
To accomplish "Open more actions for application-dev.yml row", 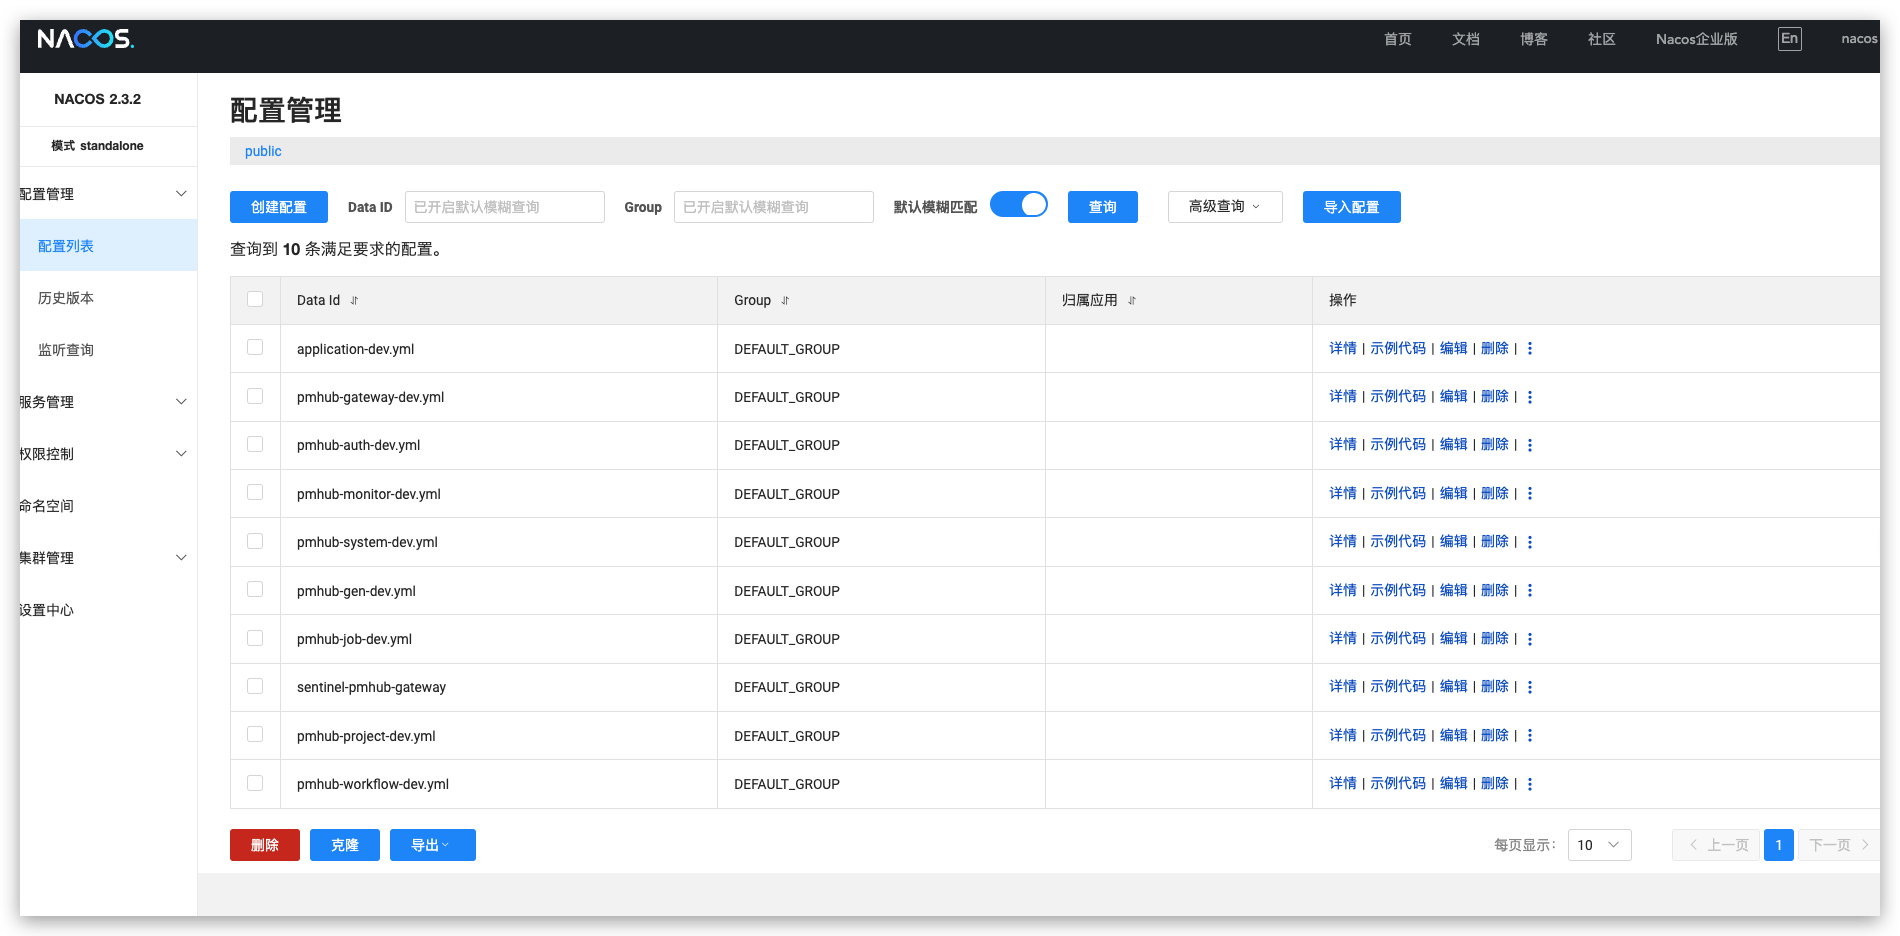I will (1530, 349).
